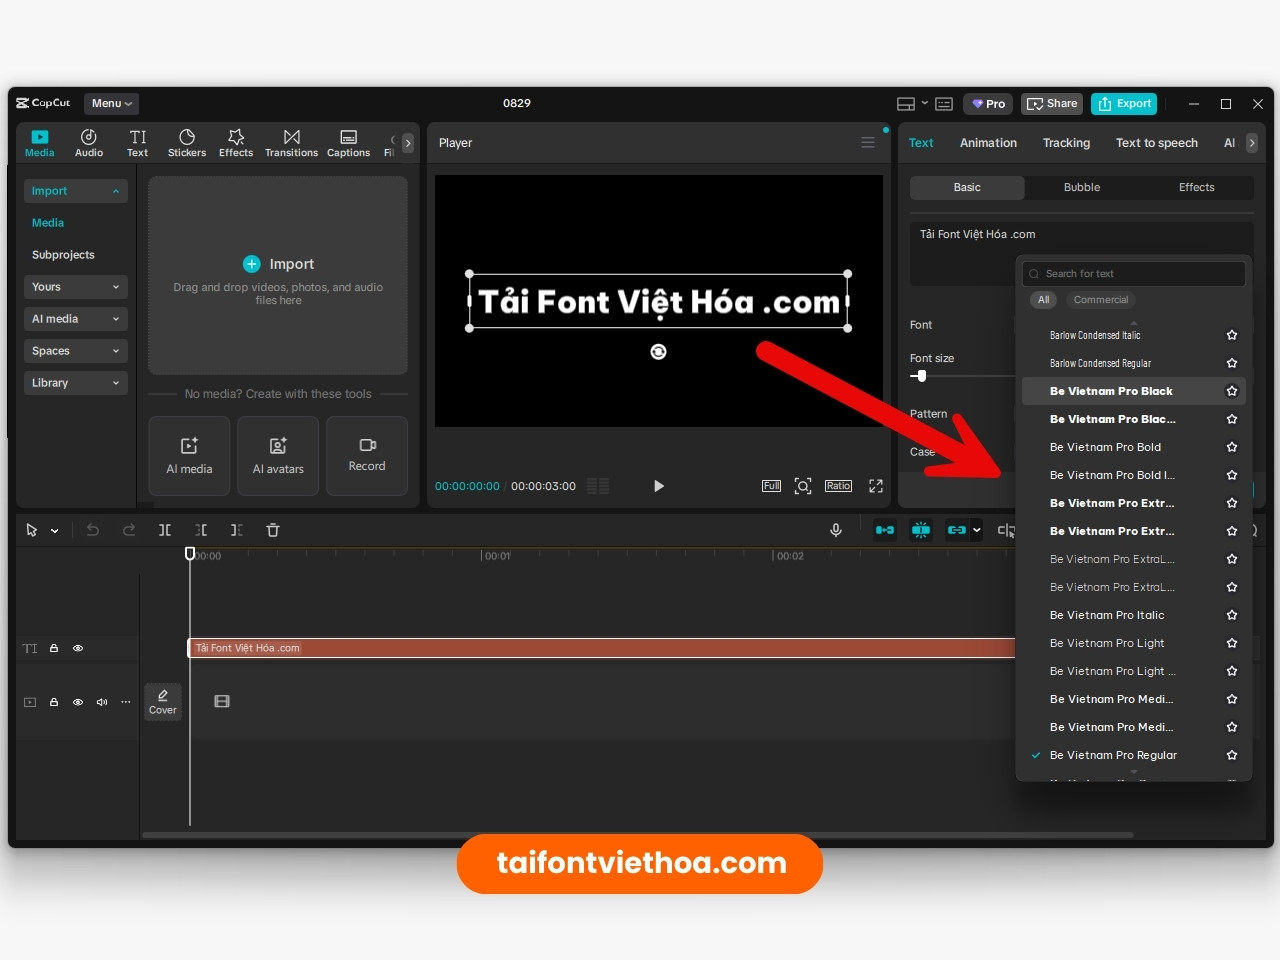Open the Transitions panel
The image size is (1280, 960).
click(x=291, y=143)
